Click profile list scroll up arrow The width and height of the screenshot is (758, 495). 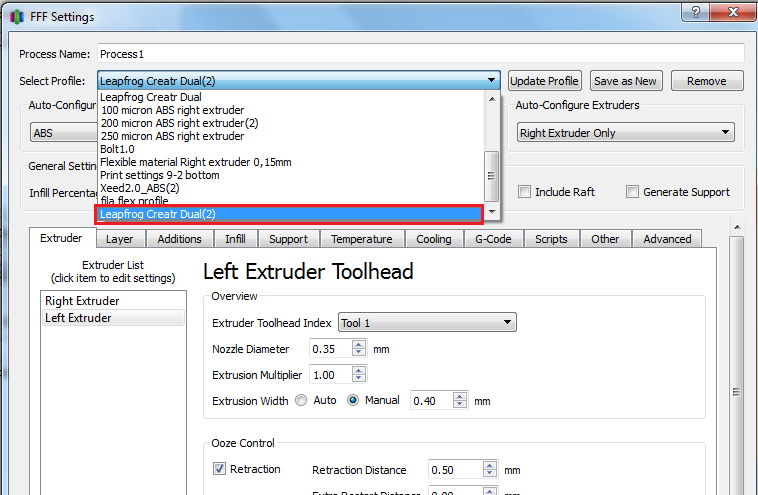492,99
